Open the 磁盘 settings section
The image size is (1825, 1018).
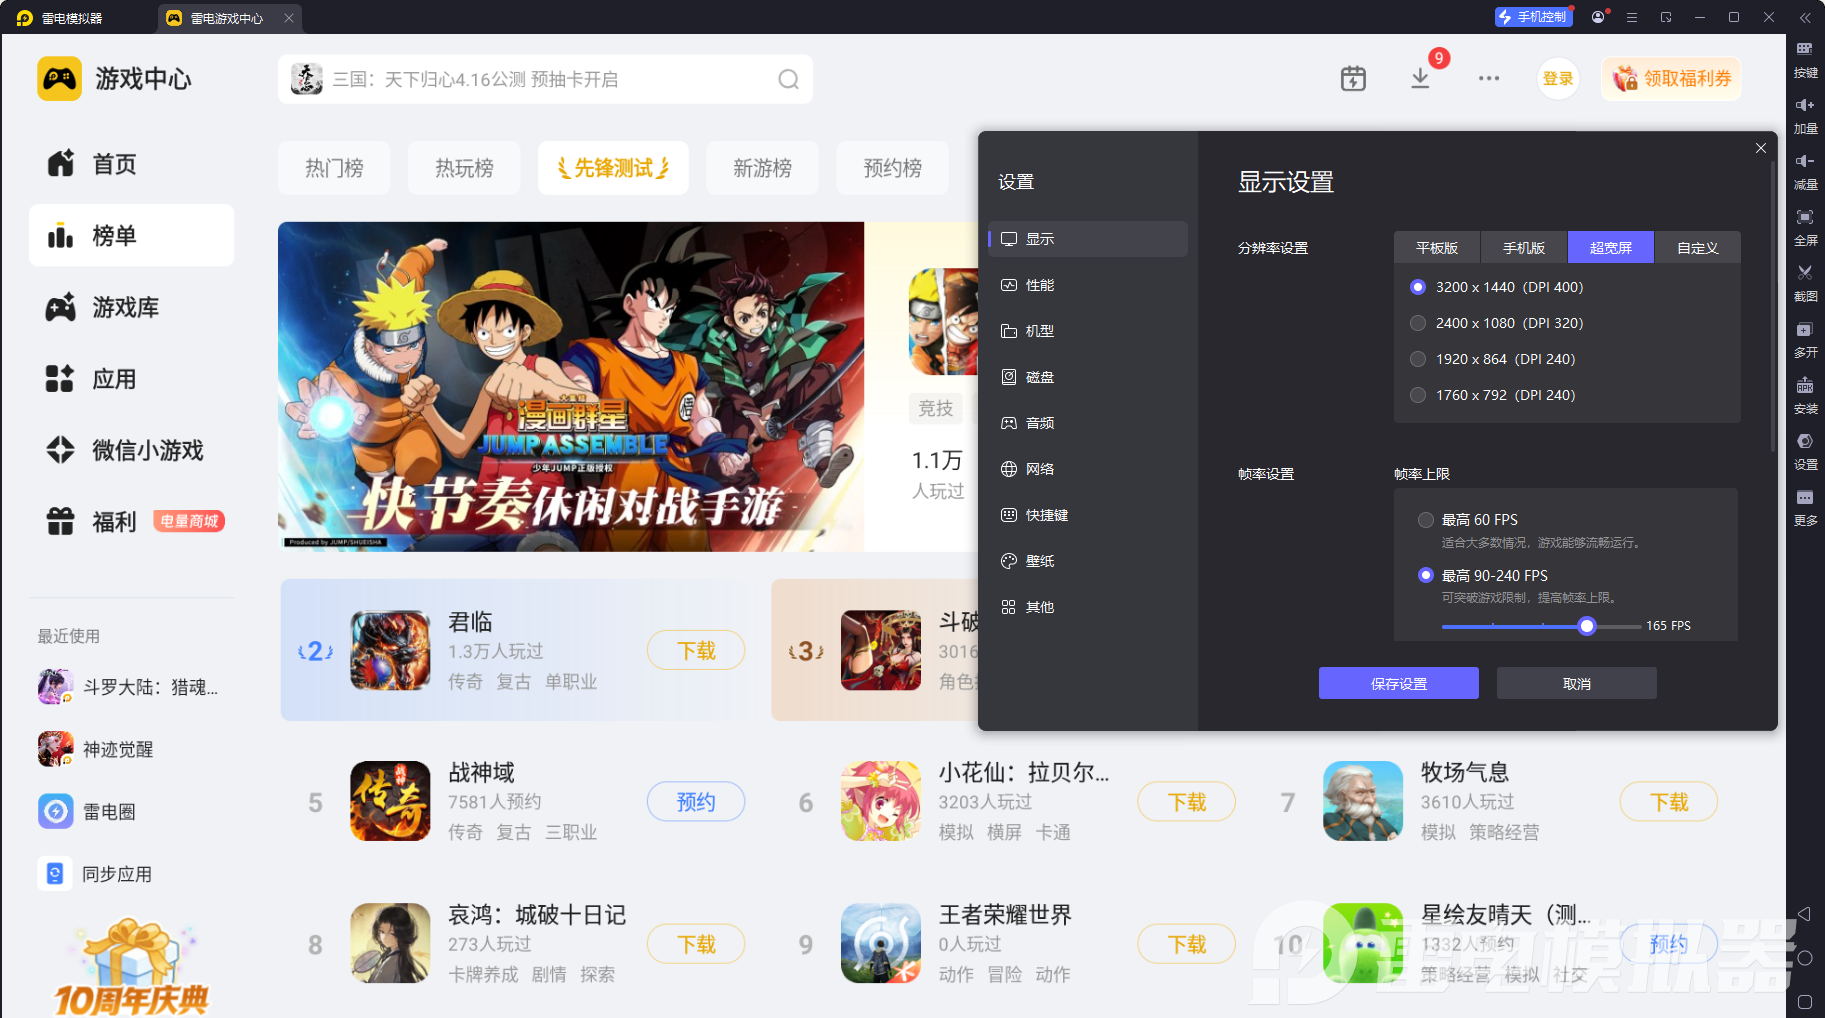pos(1088,377)
